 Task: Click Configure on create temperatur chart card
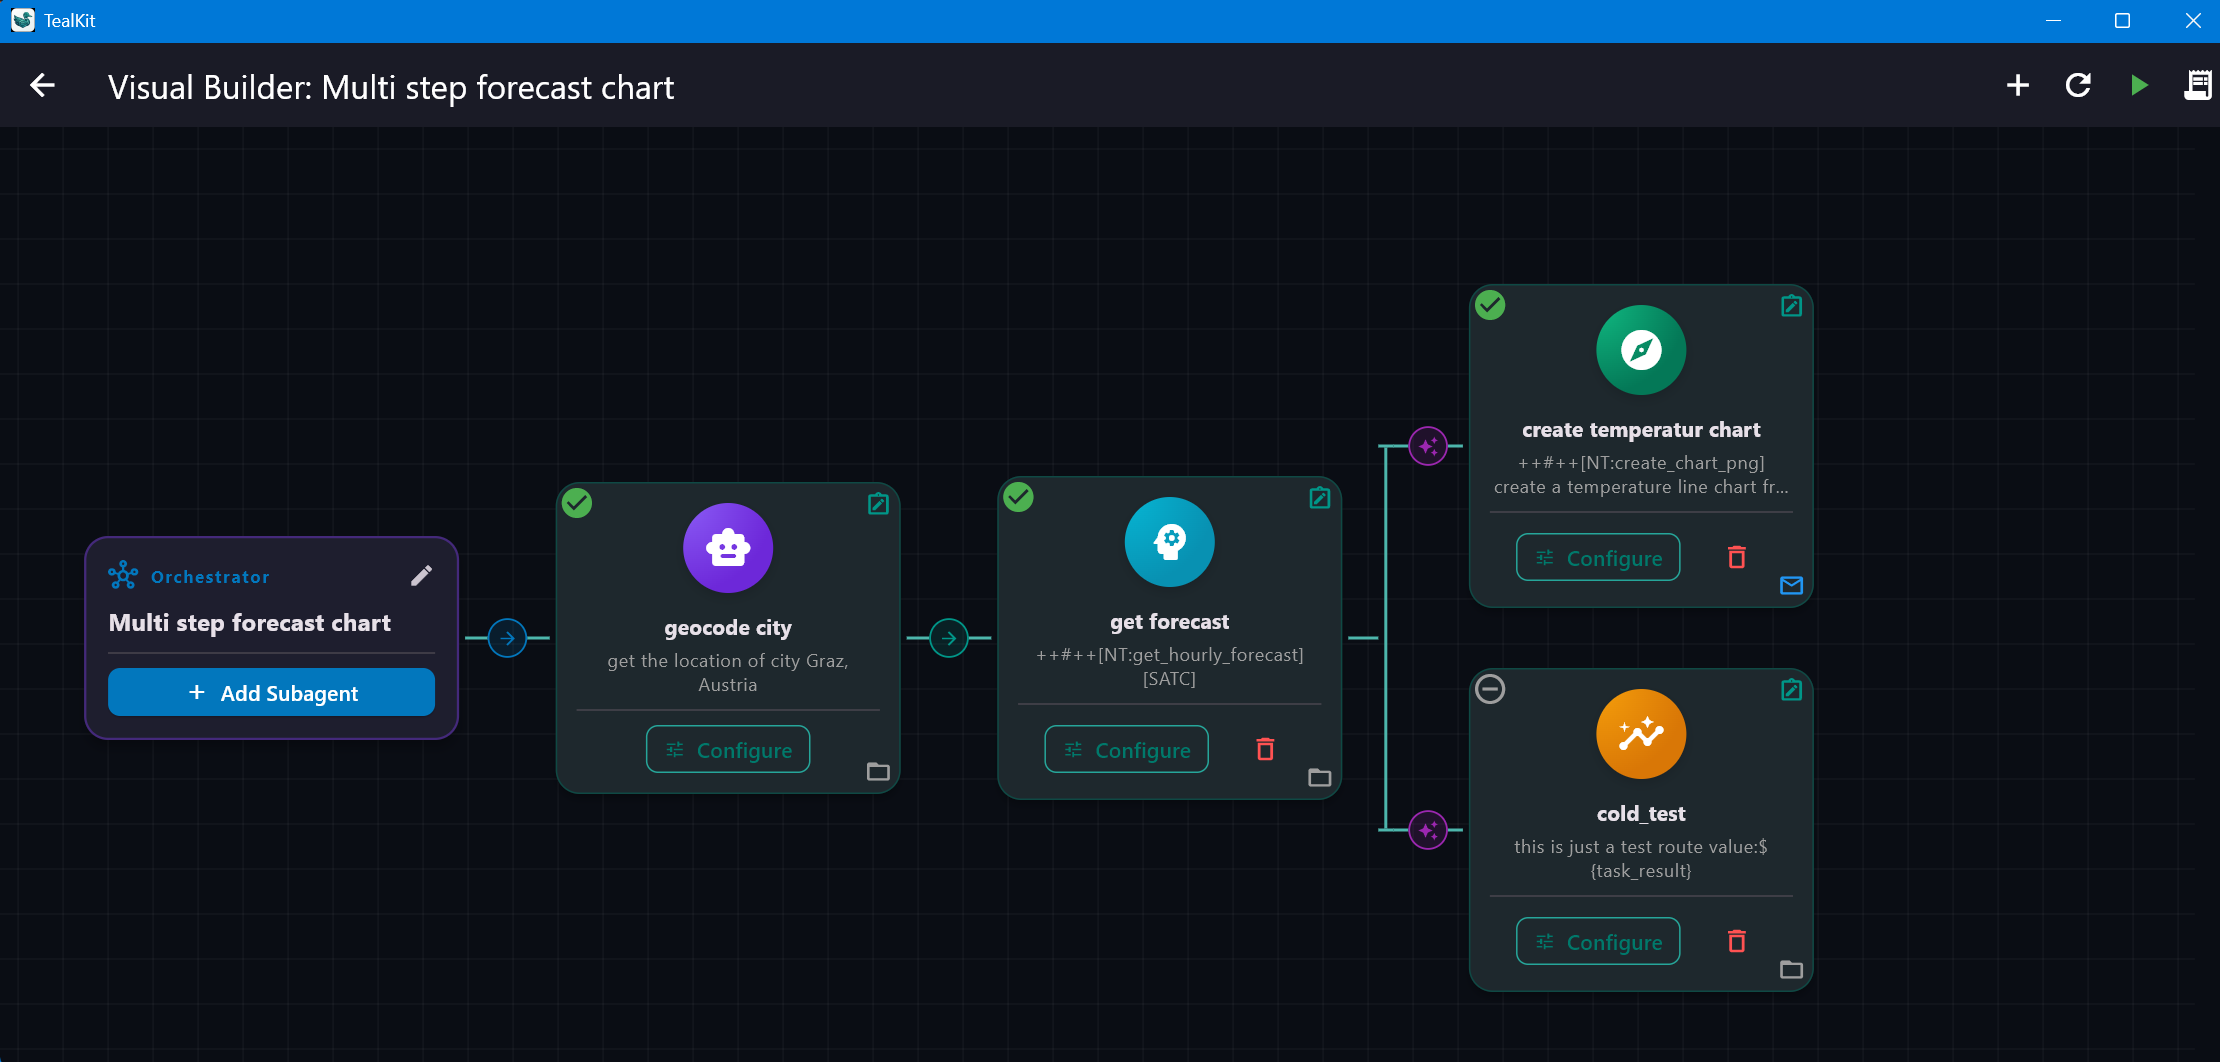tap(1598, 557)
